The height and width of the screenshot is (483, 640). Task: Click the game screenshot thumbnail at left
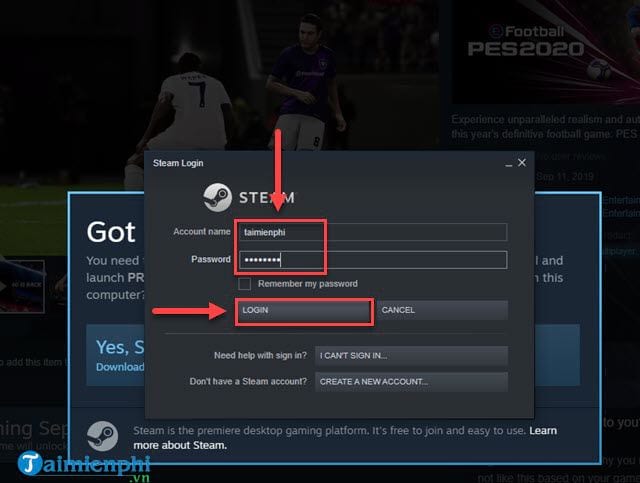[x=22, y=287]
